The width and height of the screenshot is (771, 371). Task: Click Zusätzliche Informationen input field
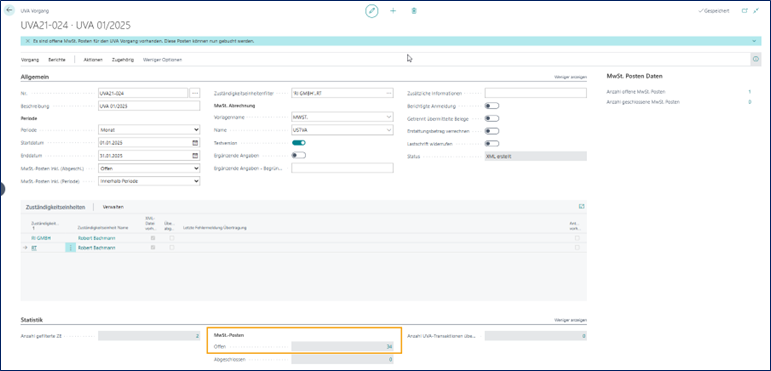point(536,93)
